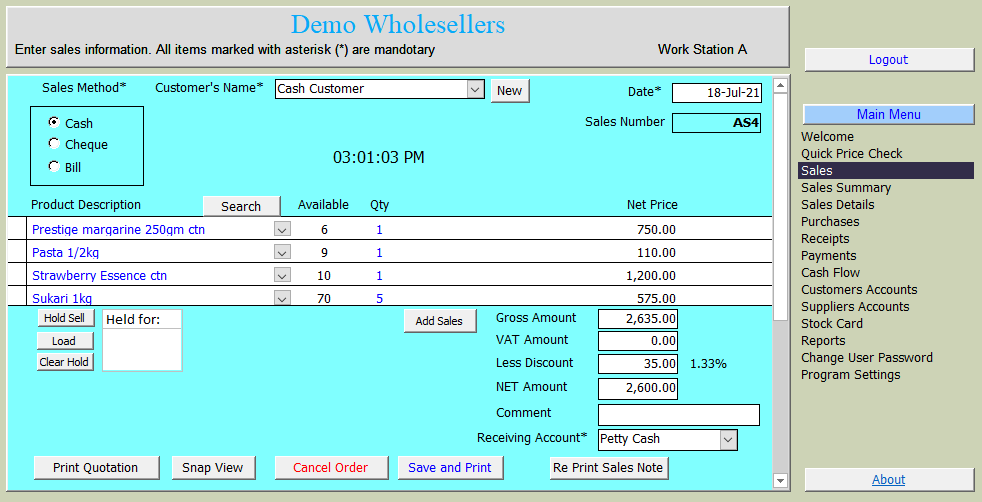Viewport: 982px width, 502px height.
Task: Click the Logout button
Action: 888,60
